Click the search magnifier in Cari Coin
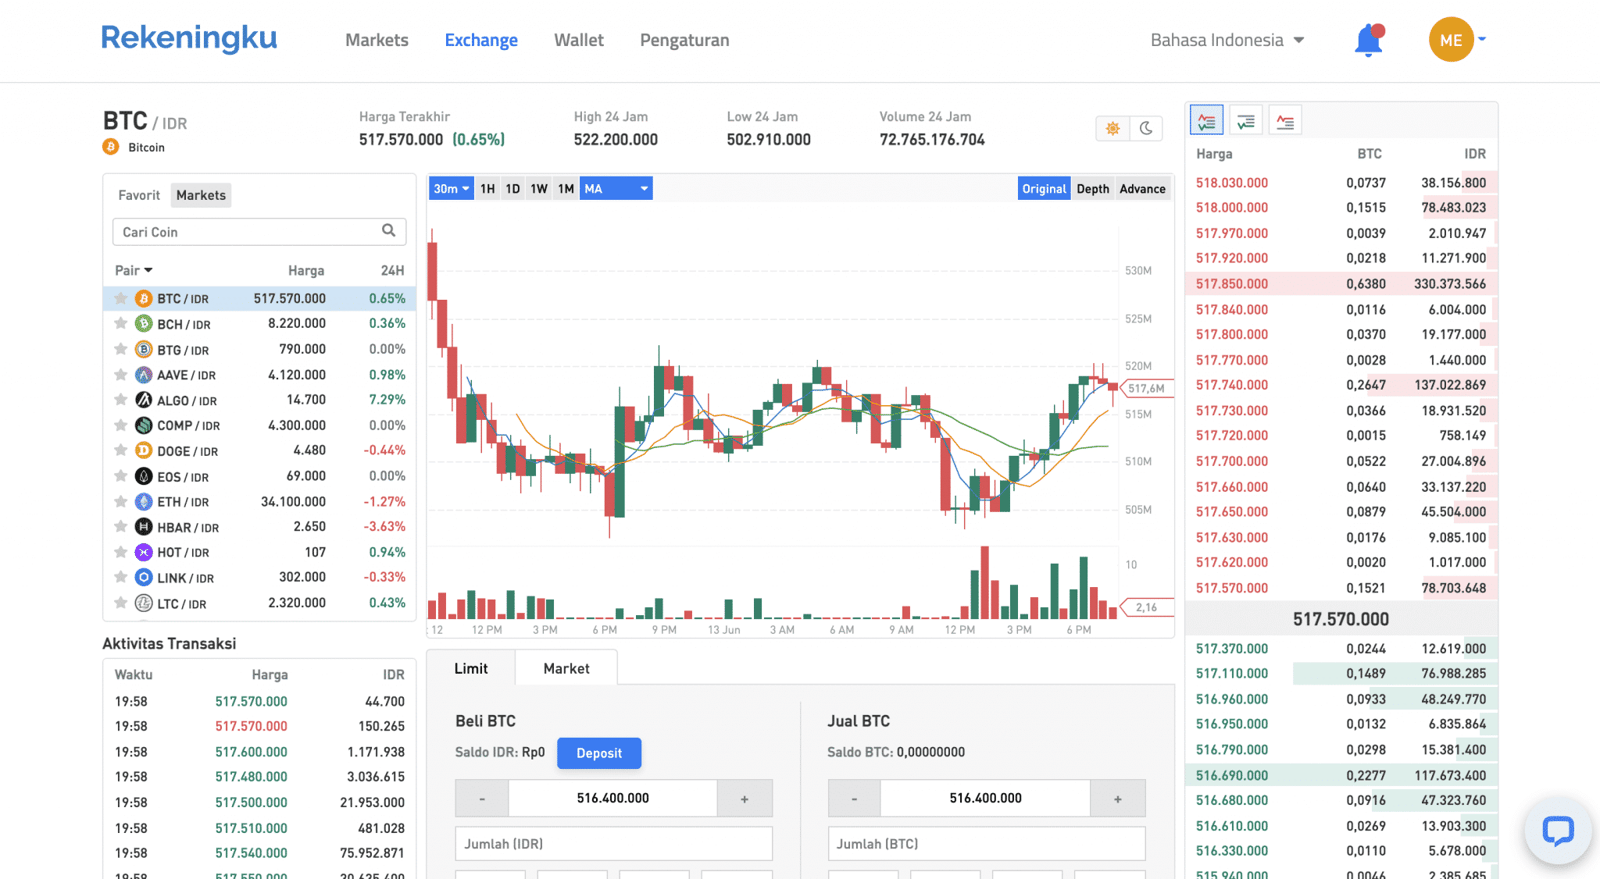 click(389, 231)
